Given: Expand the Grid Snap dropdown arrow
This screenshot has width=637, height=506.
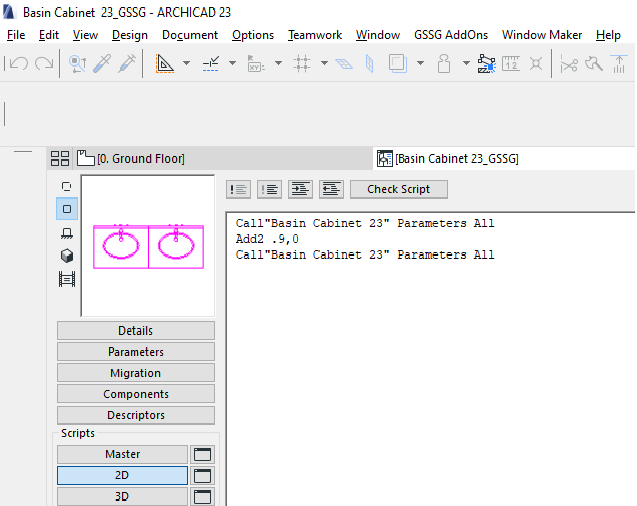Looking at the screenshot, I should click(324, 63).
